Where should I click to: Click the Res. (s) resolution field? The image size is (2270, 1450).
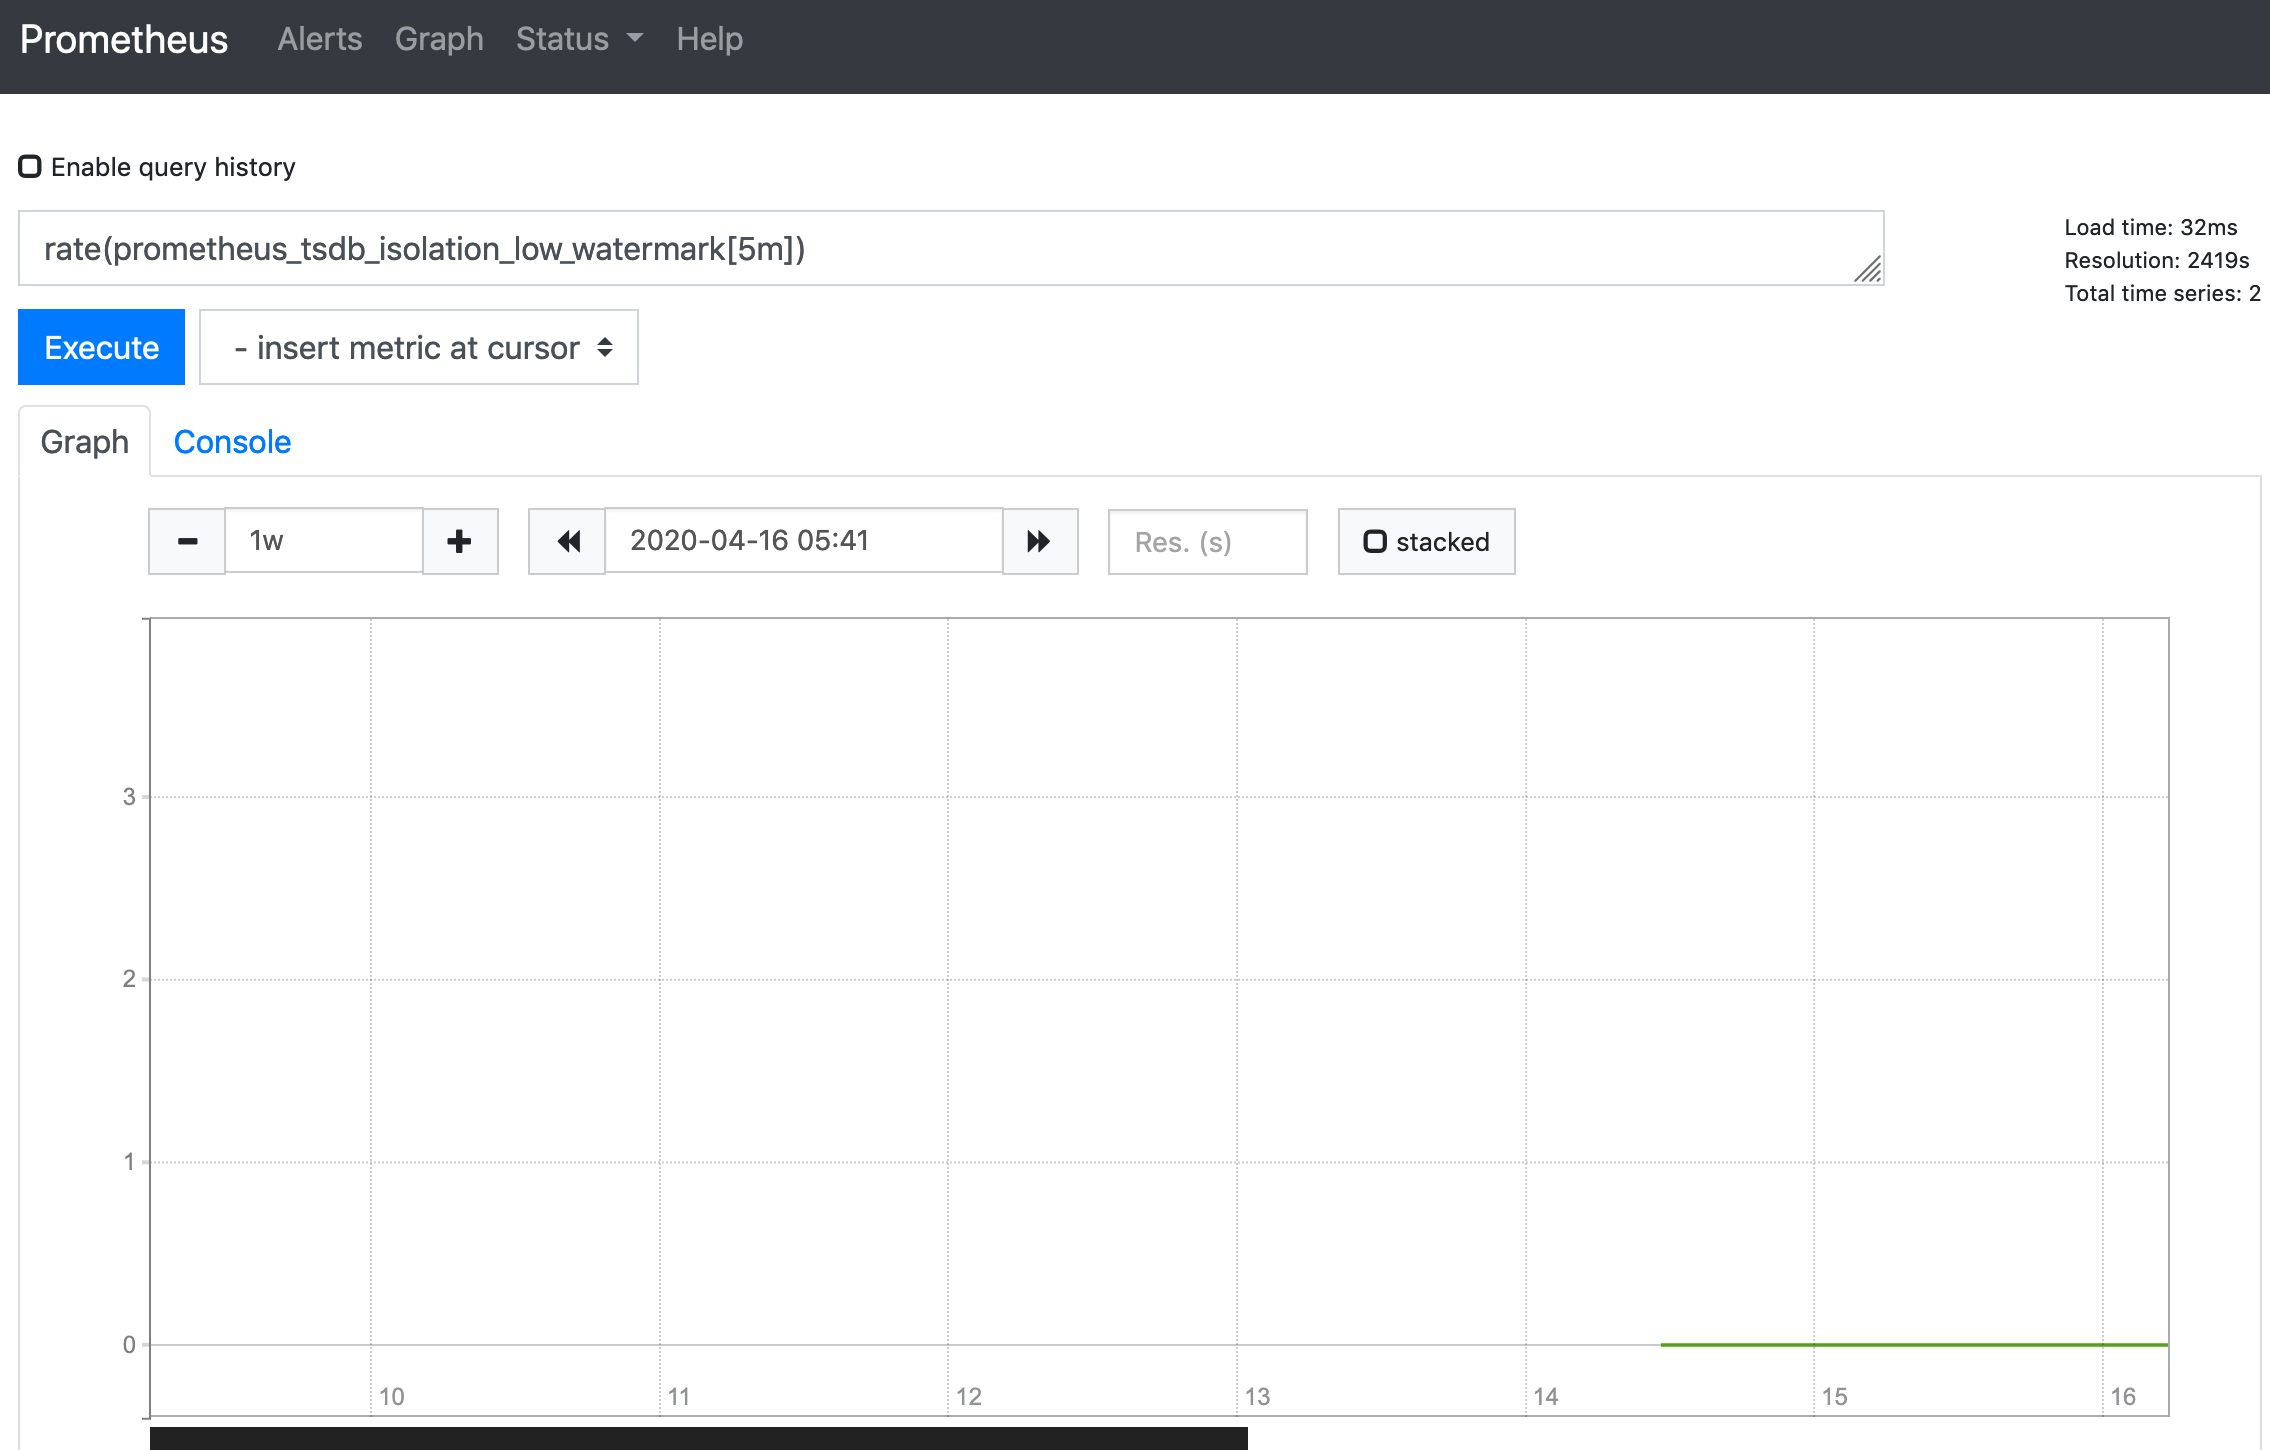(x=1207, y=542)
